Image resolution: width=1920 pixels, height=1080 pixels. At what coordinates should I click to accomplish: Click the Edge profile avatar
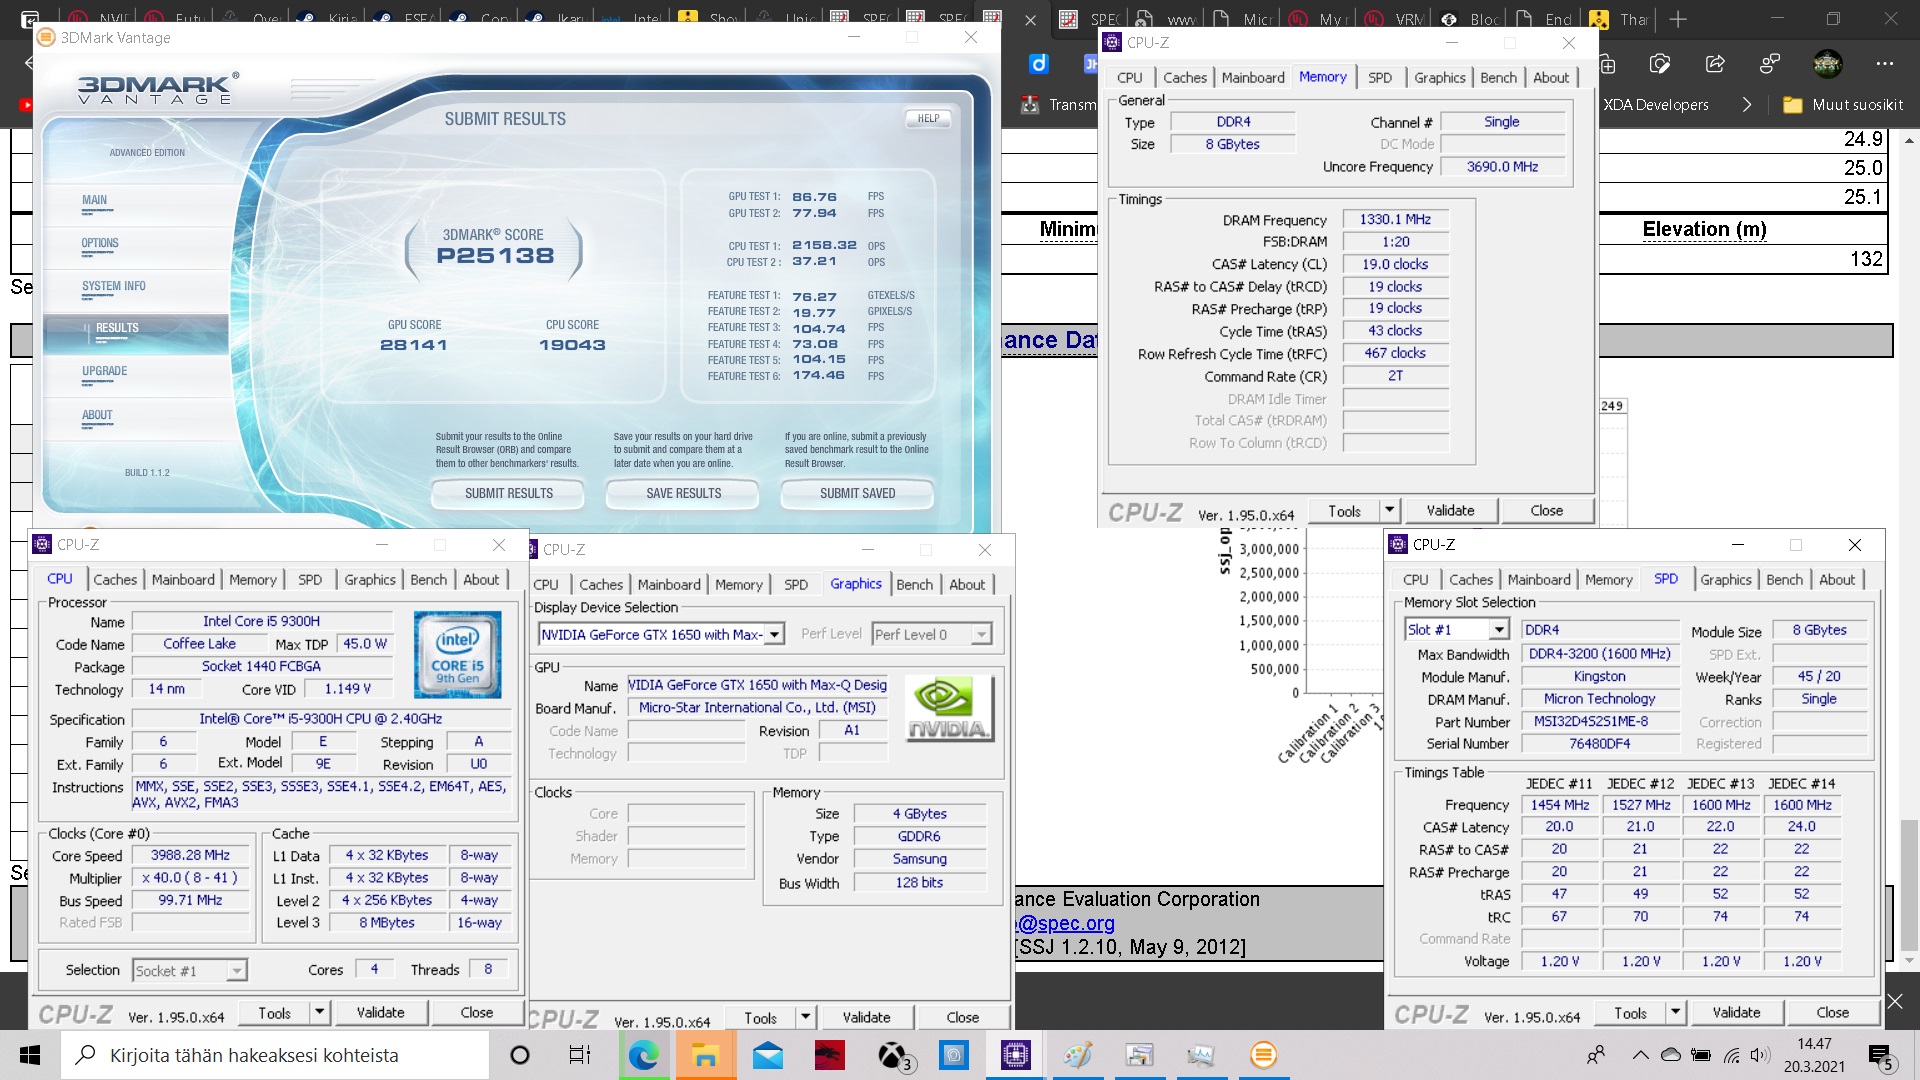coord(1827,64)
